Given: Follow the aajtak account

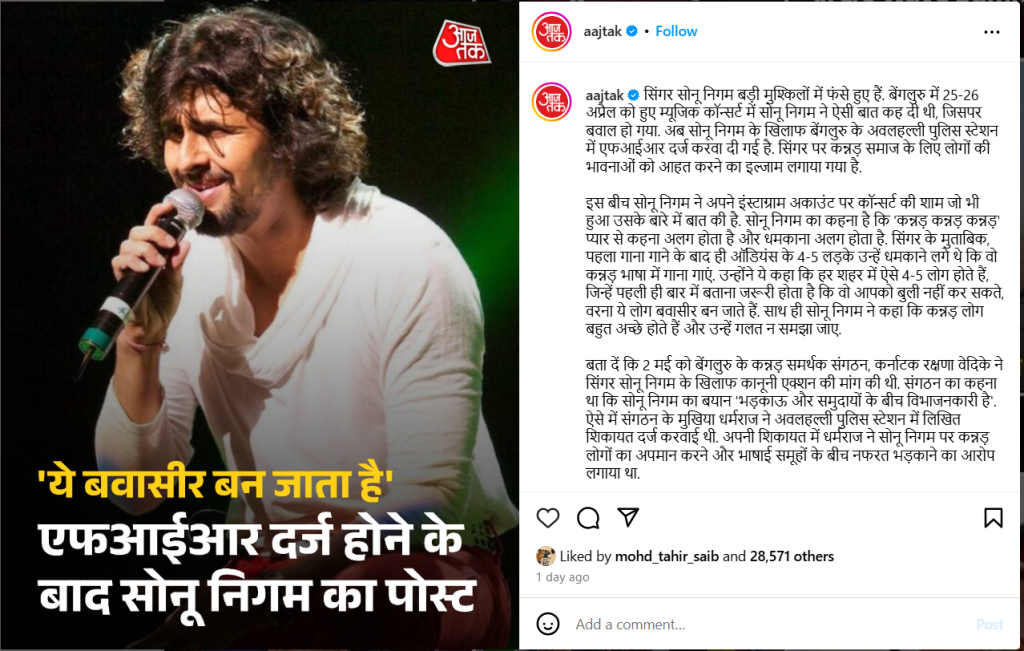Looking at the screenshot, I should click(676, 31).
